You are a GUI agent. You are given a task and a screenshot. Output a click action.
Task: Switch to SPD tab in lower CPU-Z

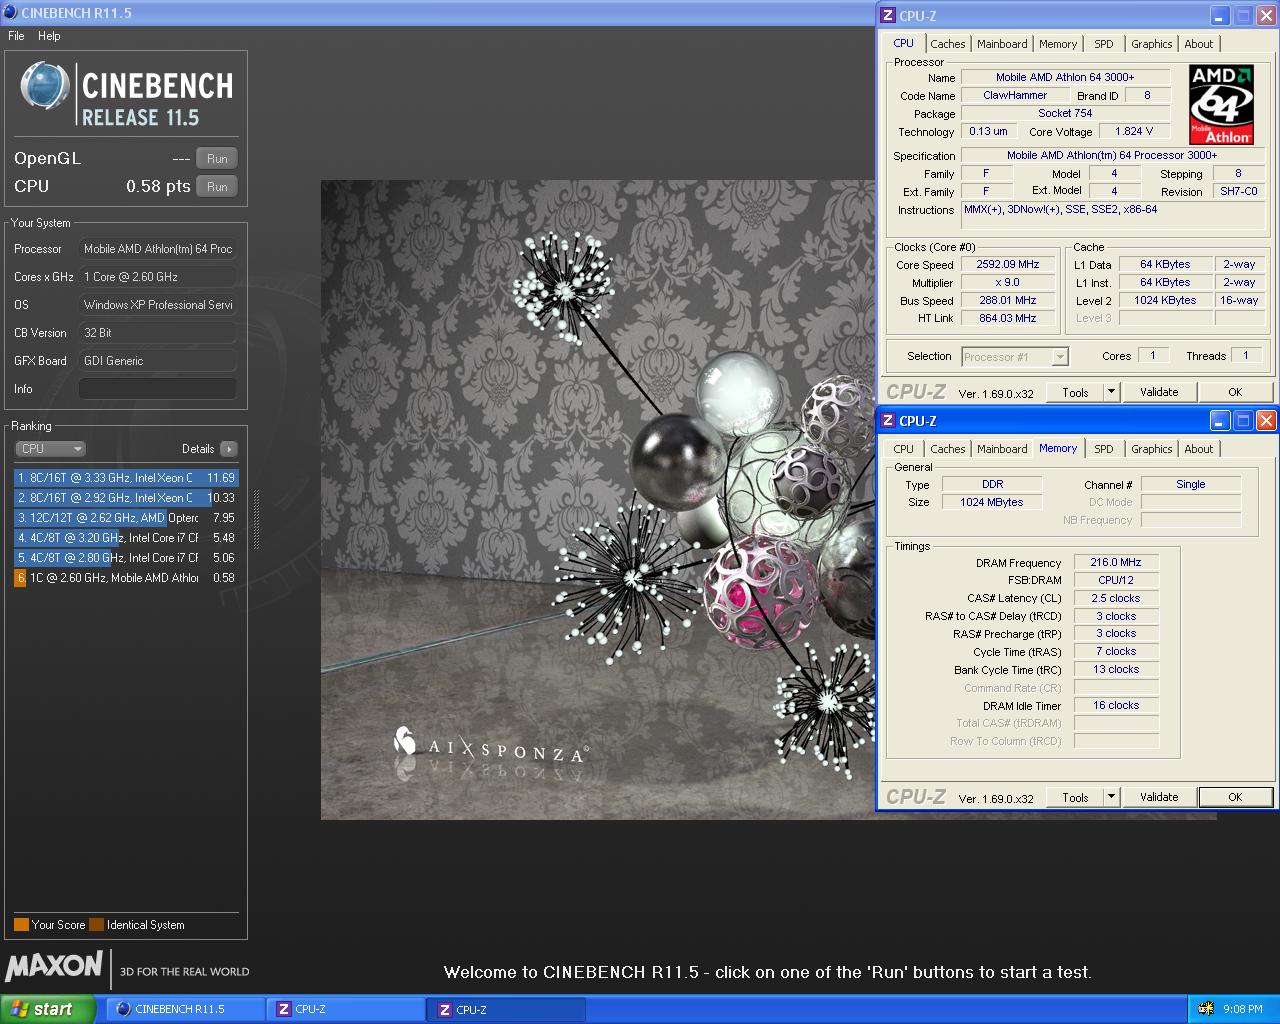coord(1104,449)
